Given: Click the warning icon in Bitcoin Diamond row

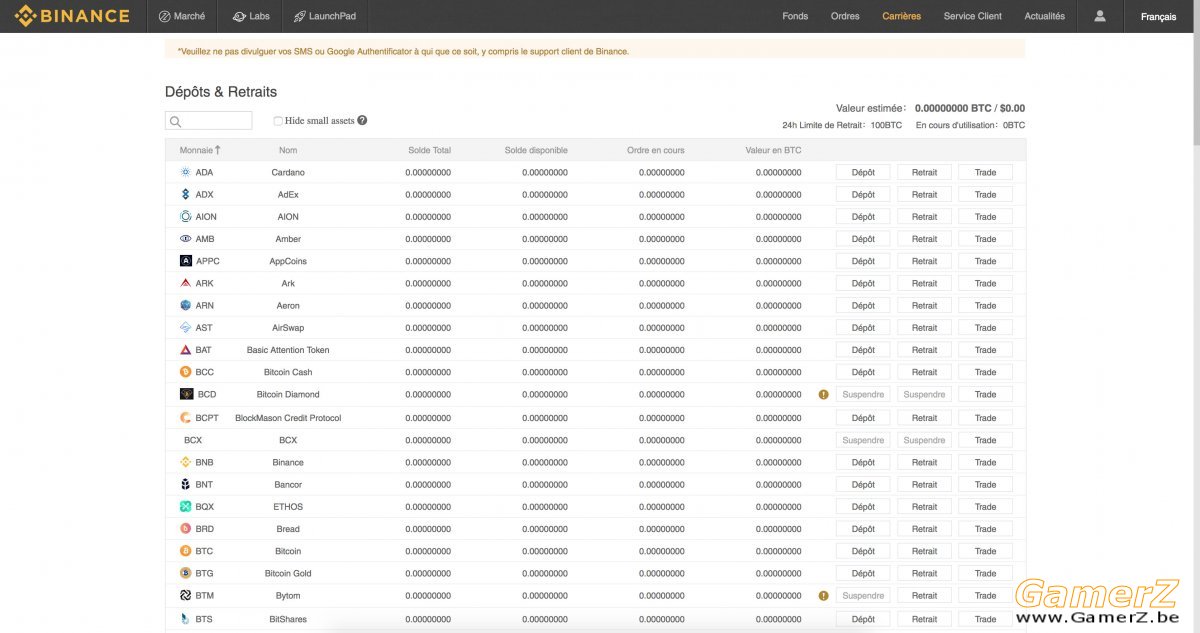Looking at the screenshot, I should (824, 394).
